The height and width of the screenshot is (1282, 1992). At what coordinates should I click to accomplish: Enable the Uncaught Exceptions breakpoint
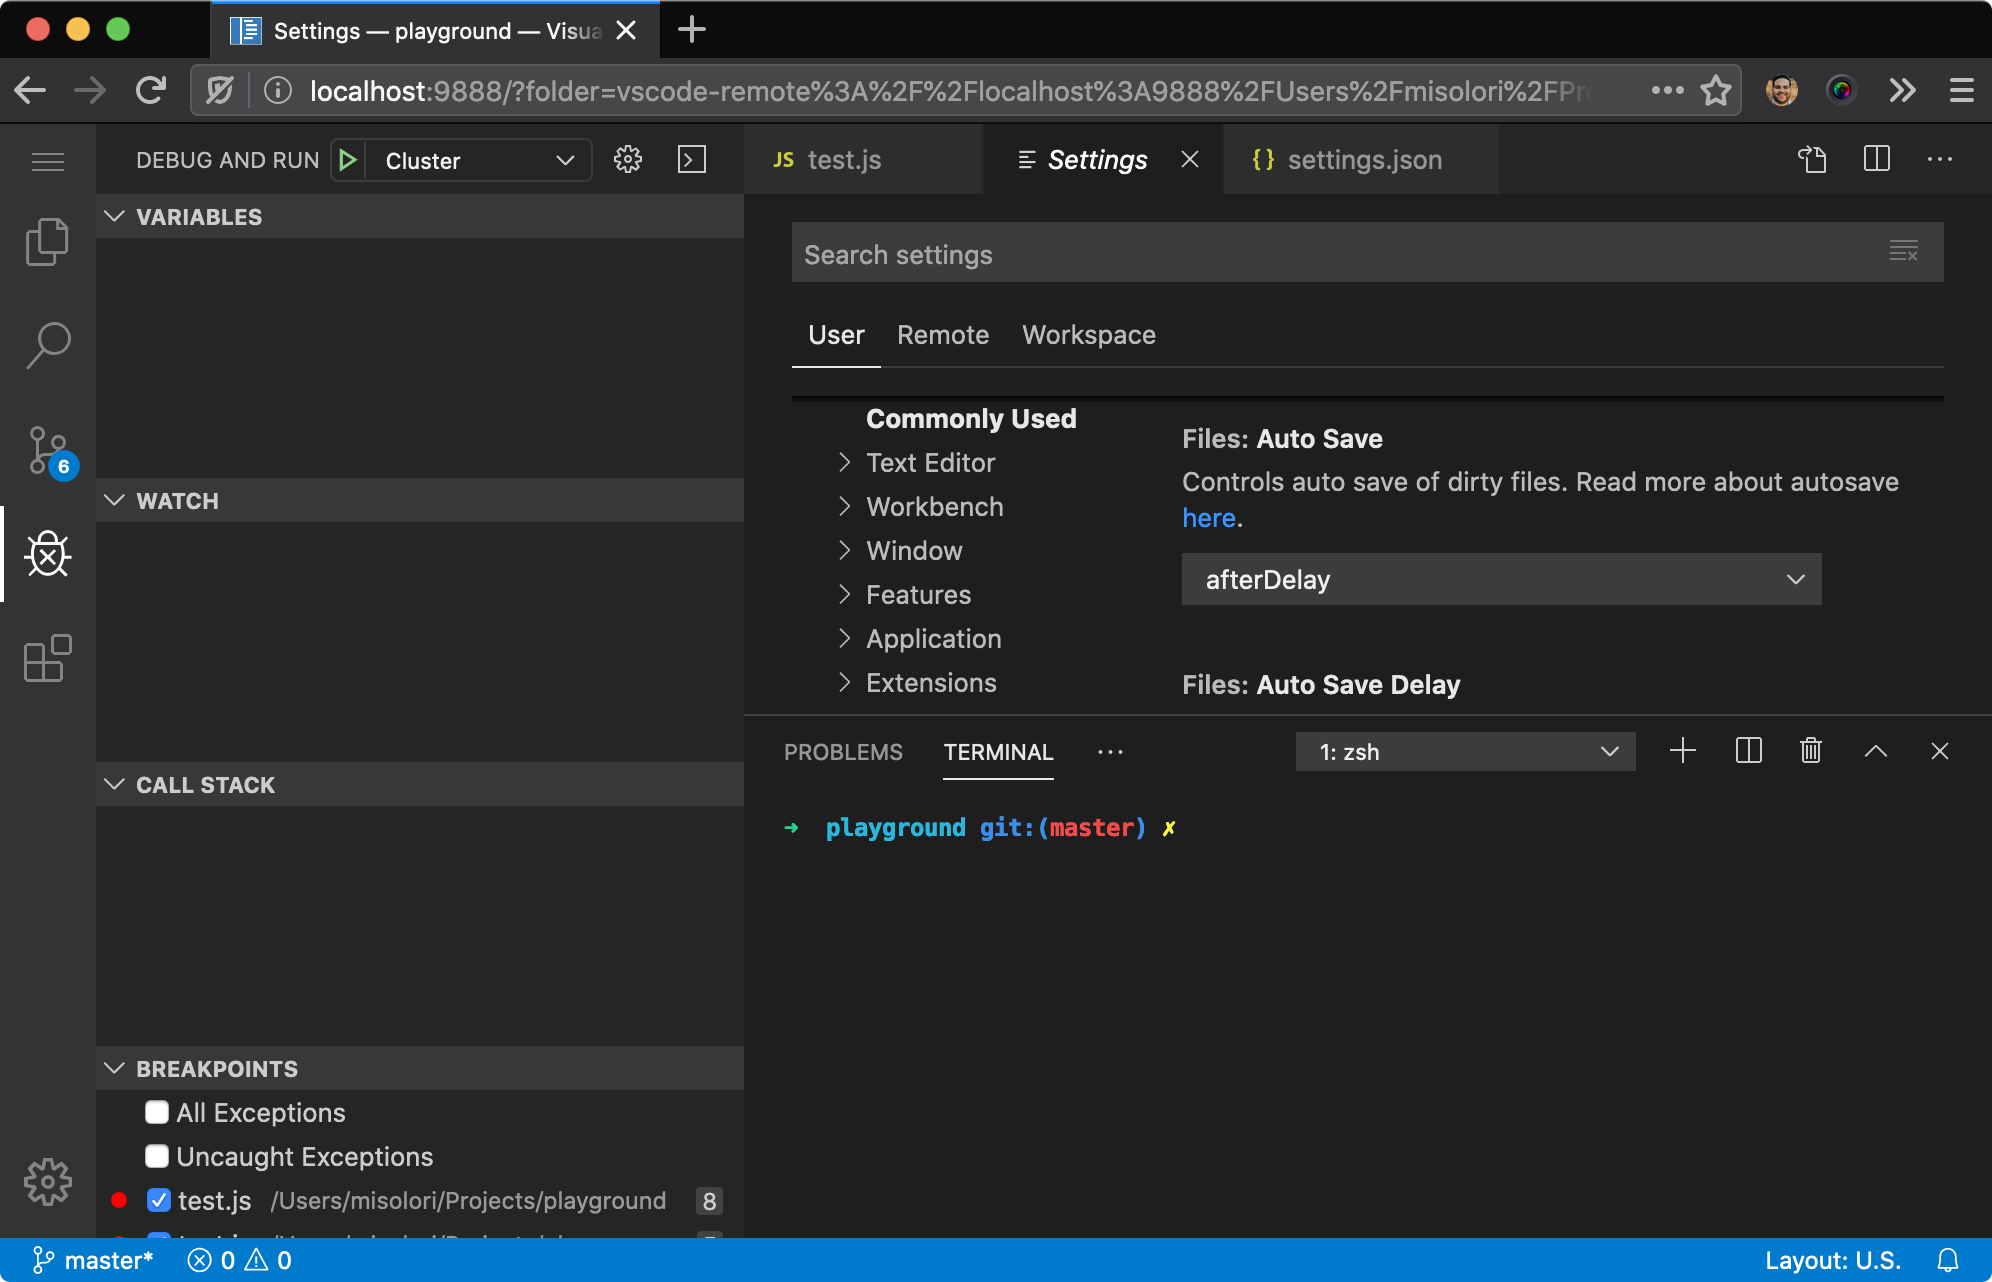(157, 1156)
